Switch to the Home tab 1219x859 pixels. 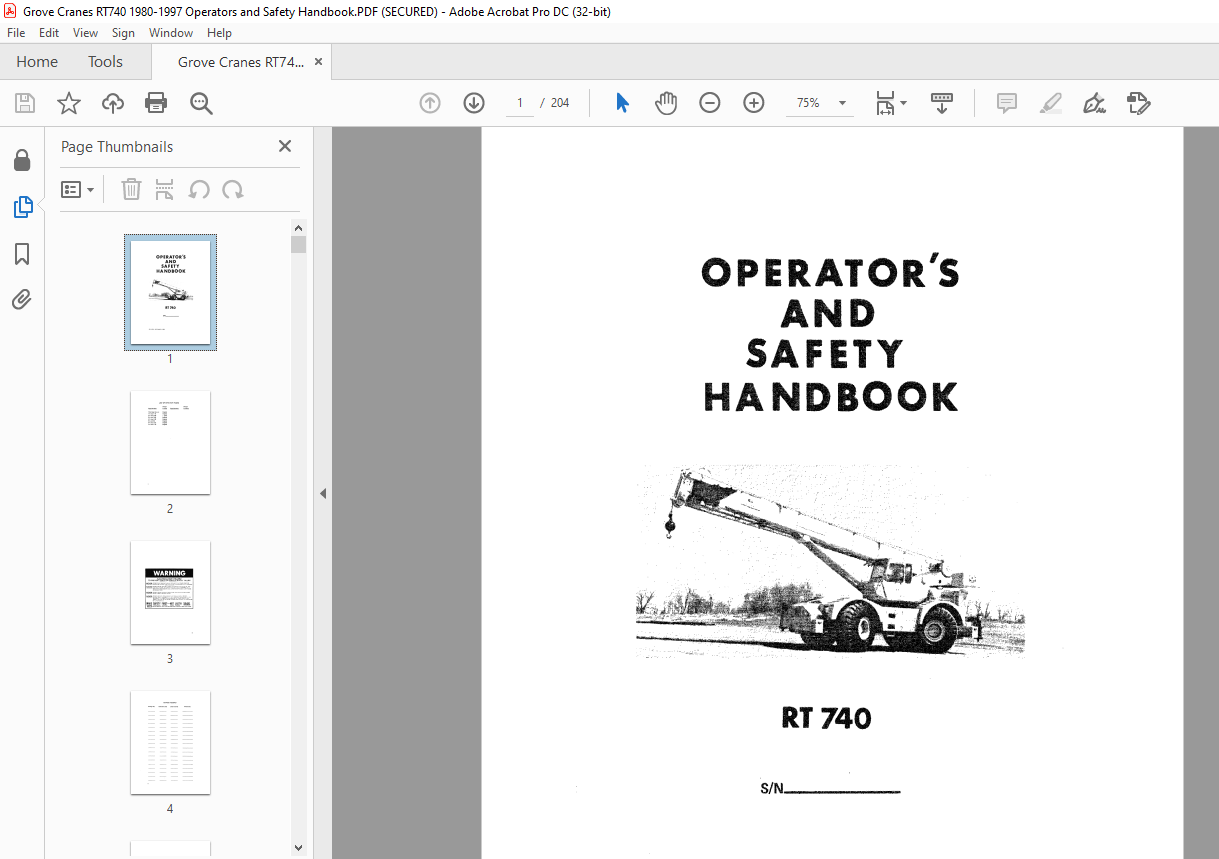[37, 62]
